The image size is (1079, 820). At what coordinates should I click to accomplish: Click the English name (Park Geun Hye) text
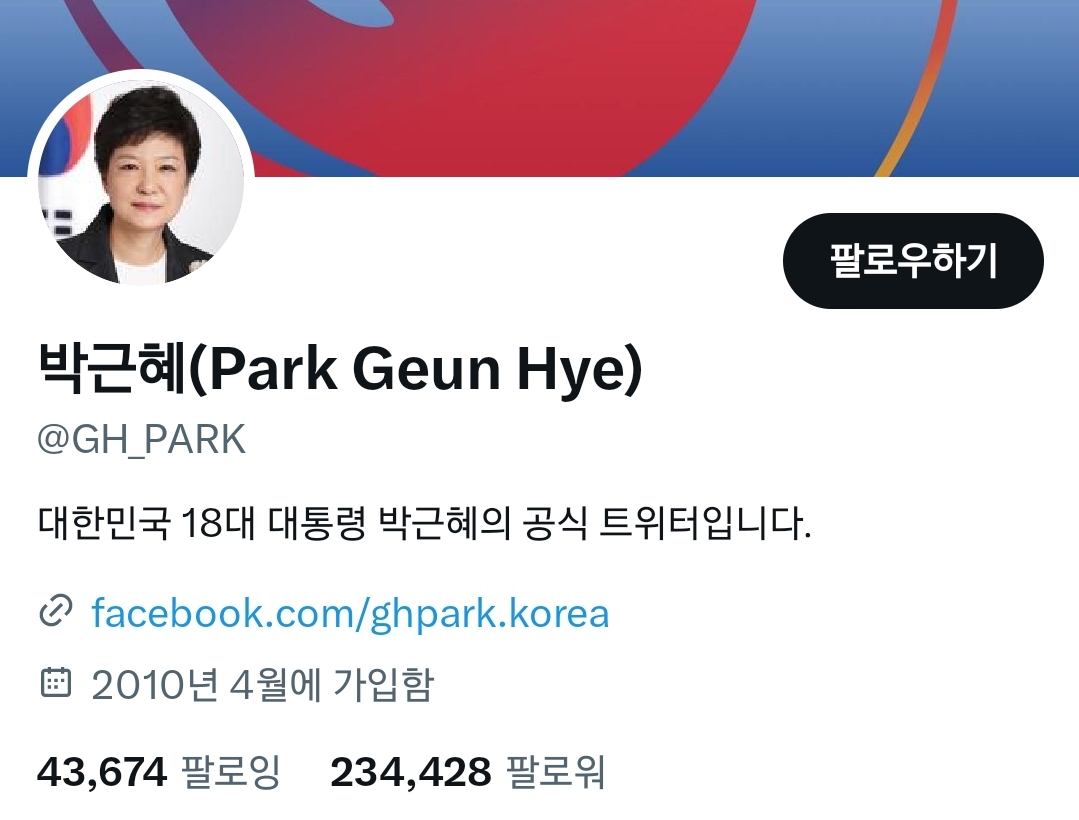[x=415, y=369]
